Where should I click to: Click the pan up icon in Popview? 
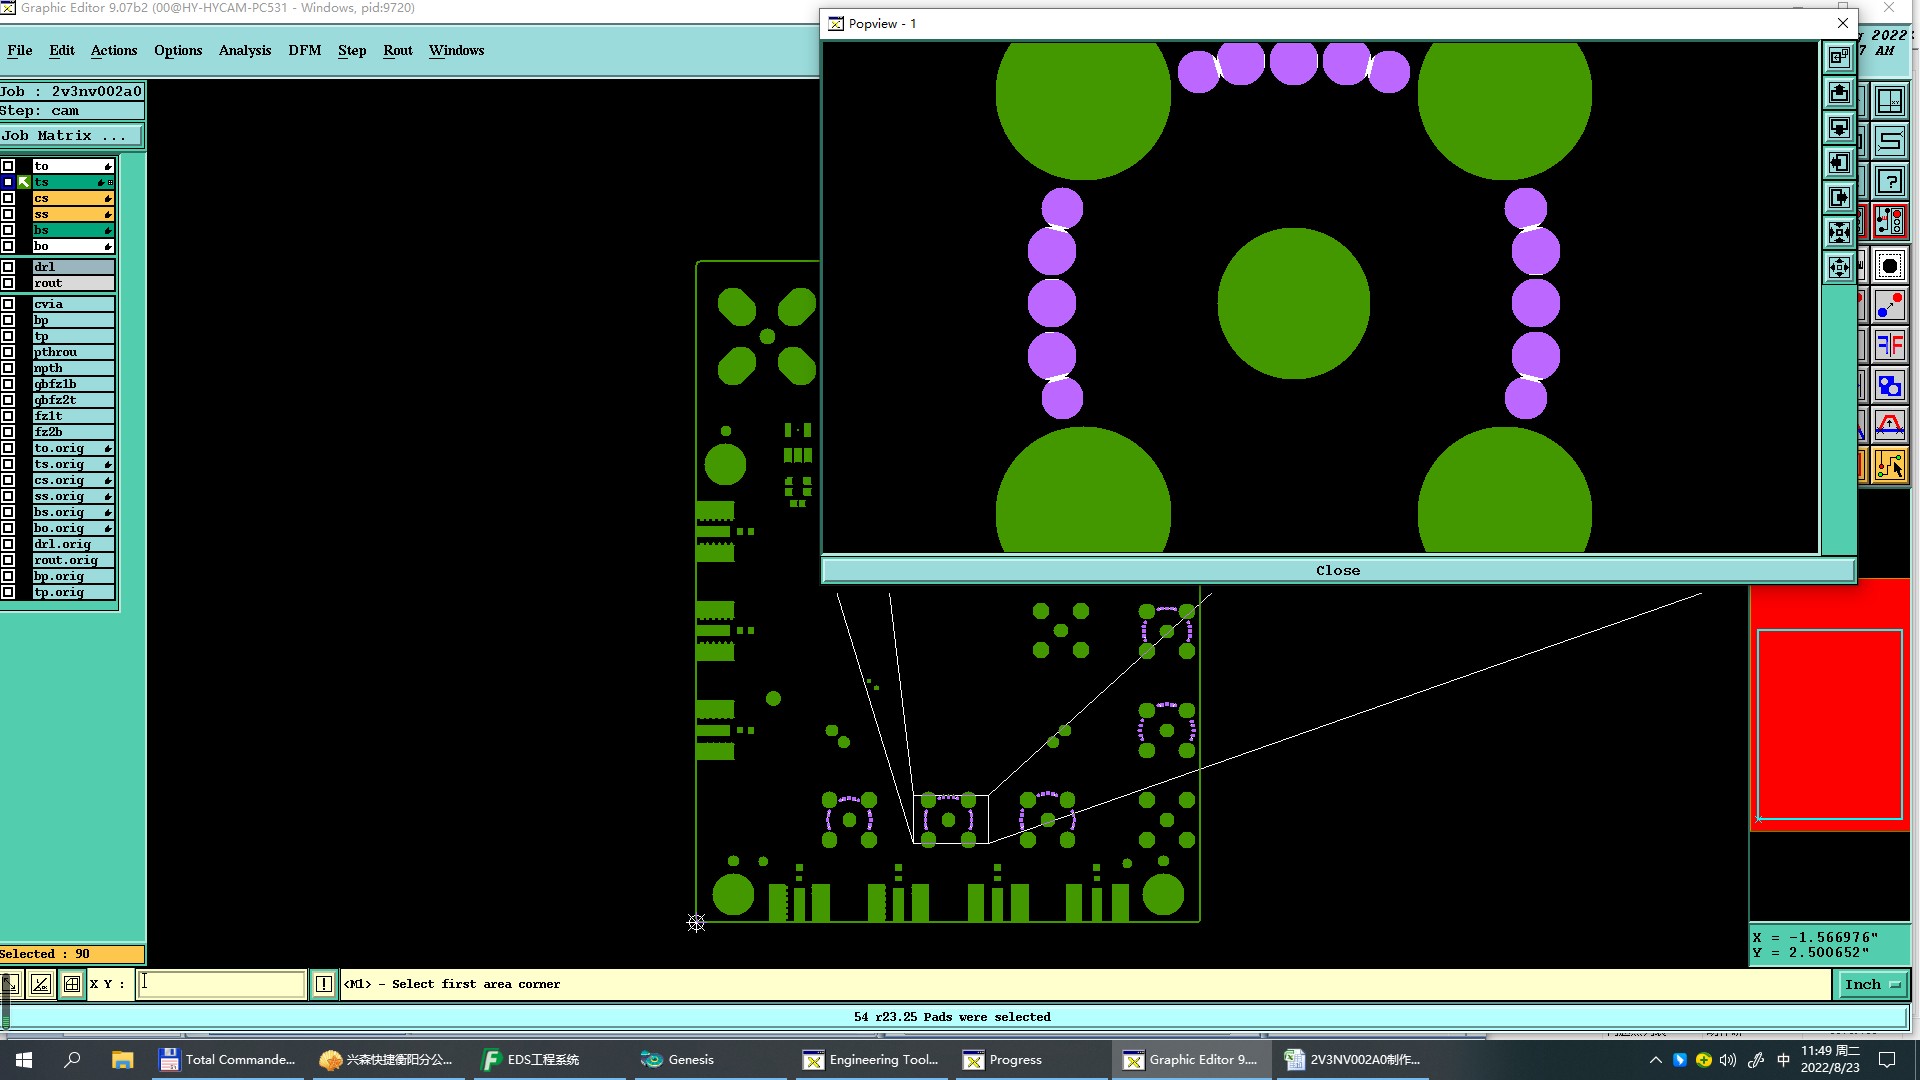point(1839,93)
